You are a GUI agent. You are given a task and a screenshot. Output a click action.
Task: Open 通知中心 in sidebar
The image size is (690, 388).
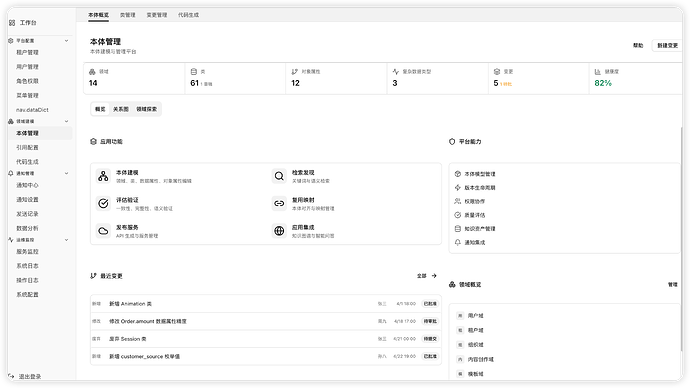[x=27, y=185]
